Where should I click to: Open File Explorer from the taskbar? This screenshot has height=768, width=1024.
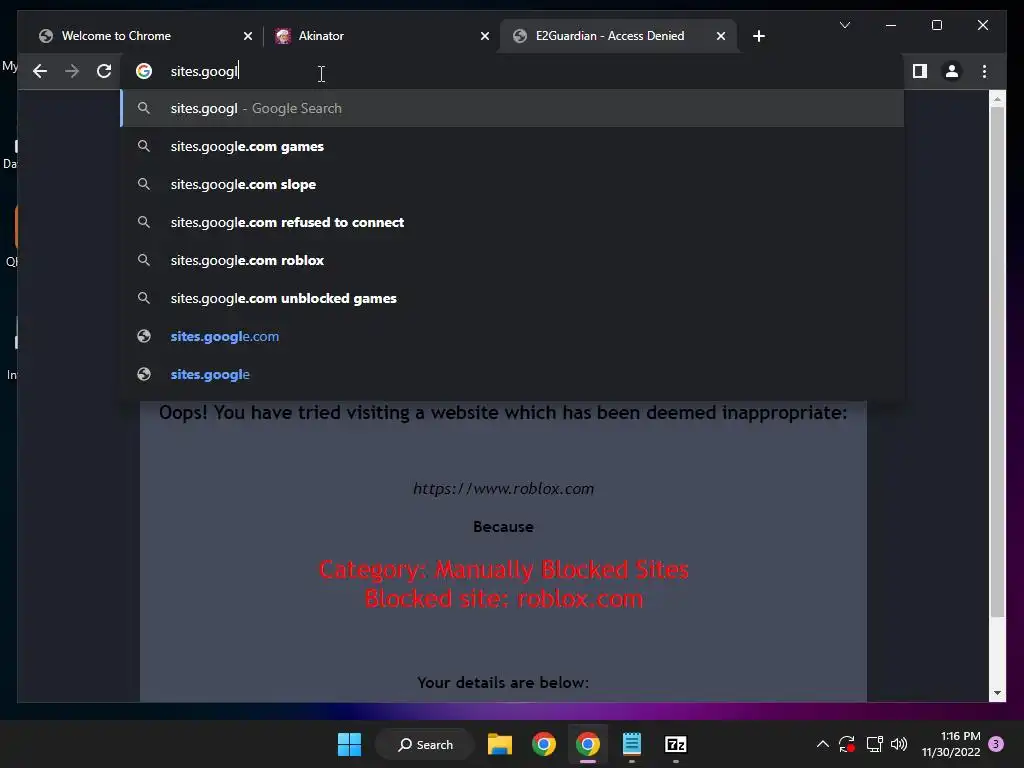pyautogui.click(x=500, y=744)
